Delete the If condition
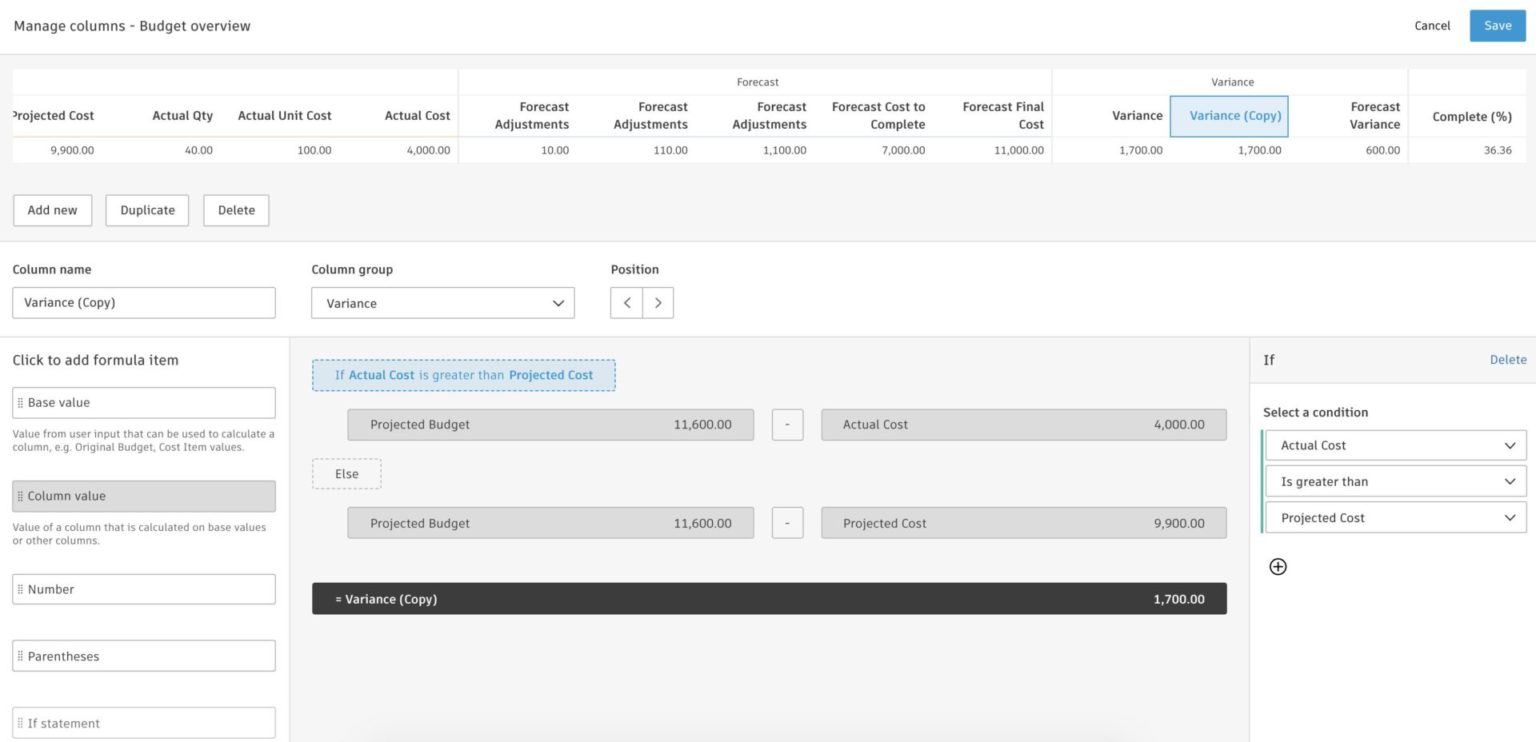The height and width of the screenshot is (742, 1536). pyautogui.click(x=1508, y=360)
